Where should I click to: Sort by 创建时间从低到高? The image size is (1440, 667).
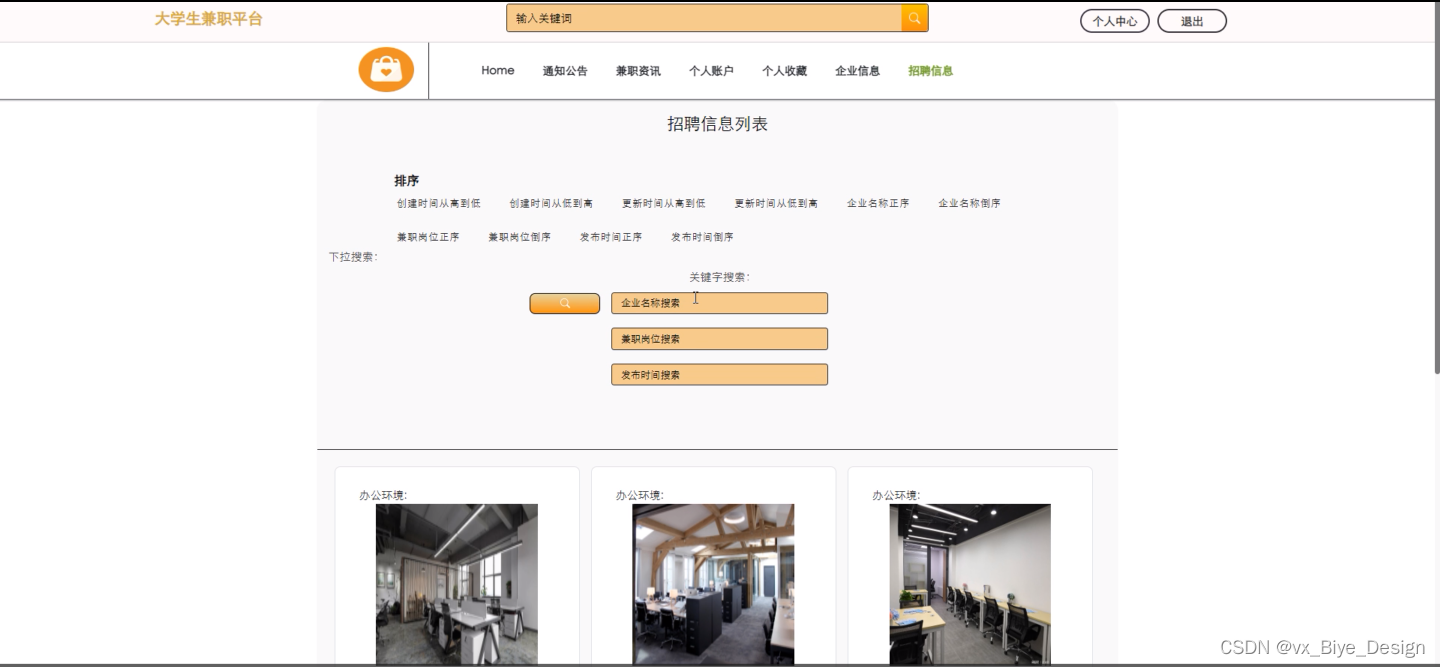pos(551,203)
